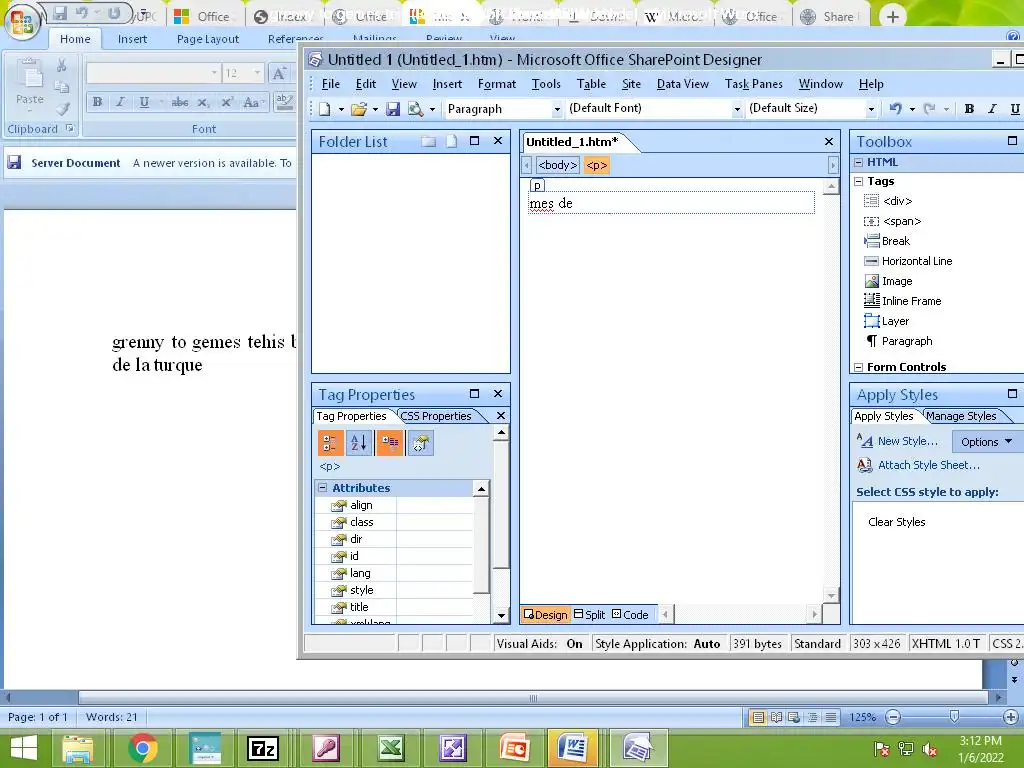Switch to the CSS Properties tab
1024x768 pixels.
436,416
